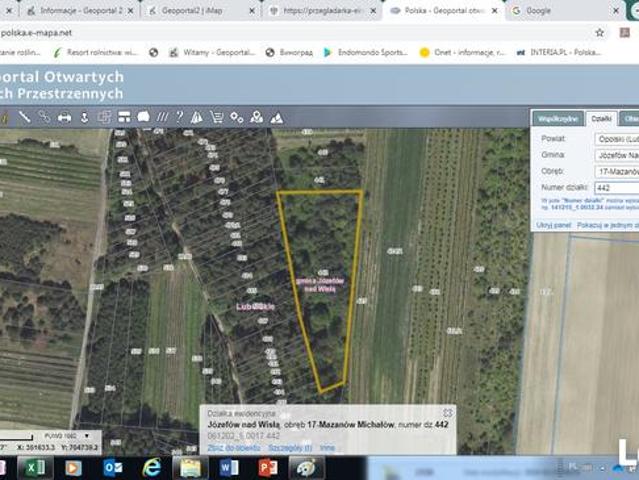This screenshot has width=639, height=480.
Task: Select the measure line tool
Action: point(24,117)
